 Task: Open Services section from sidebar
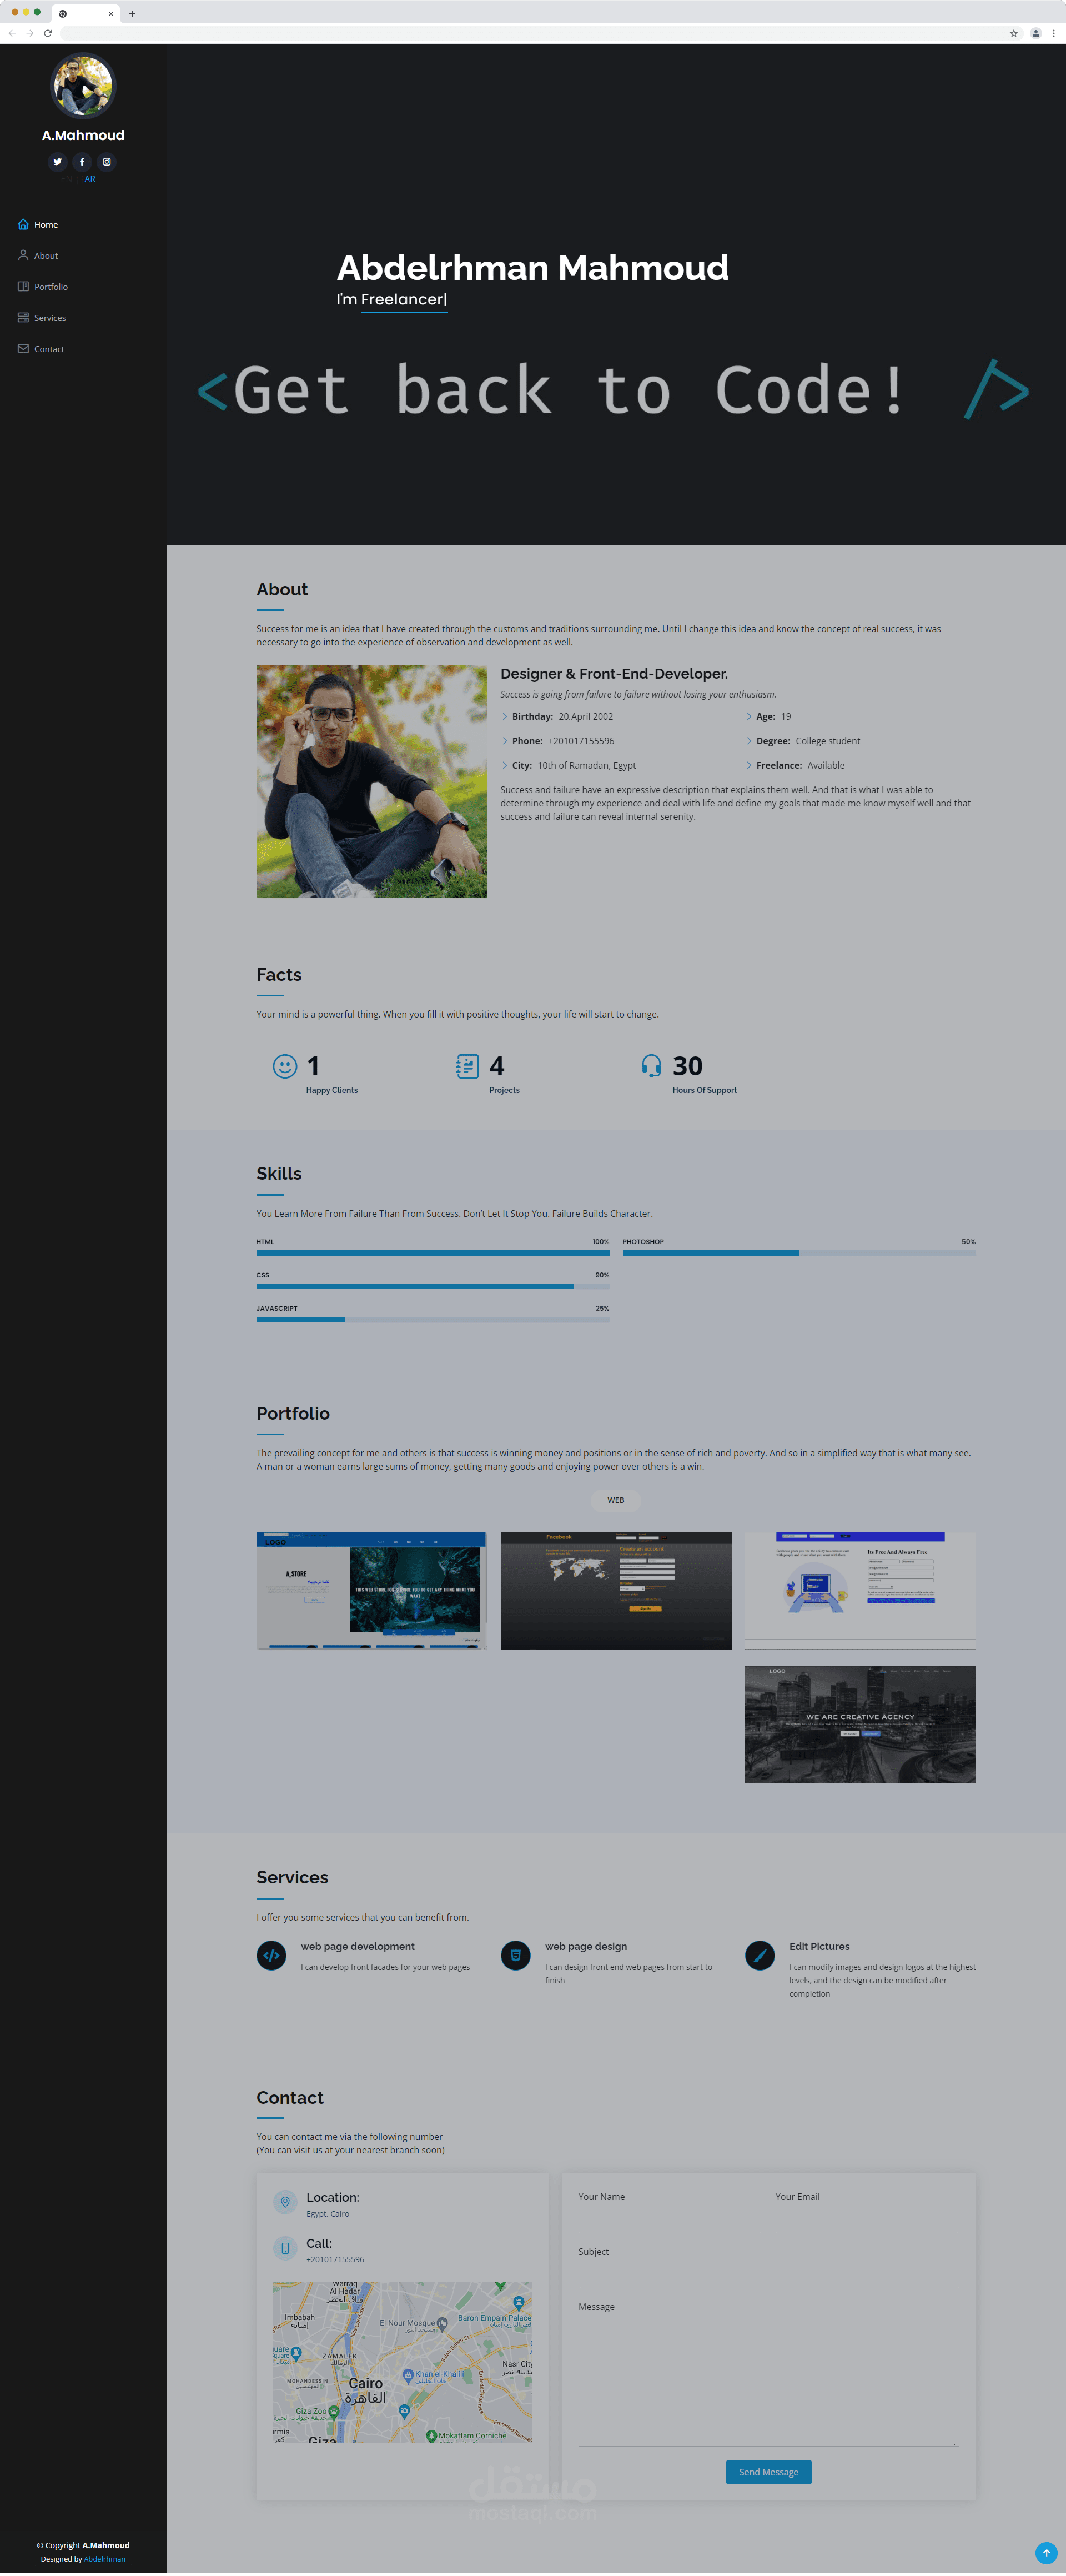pos(49,318)
